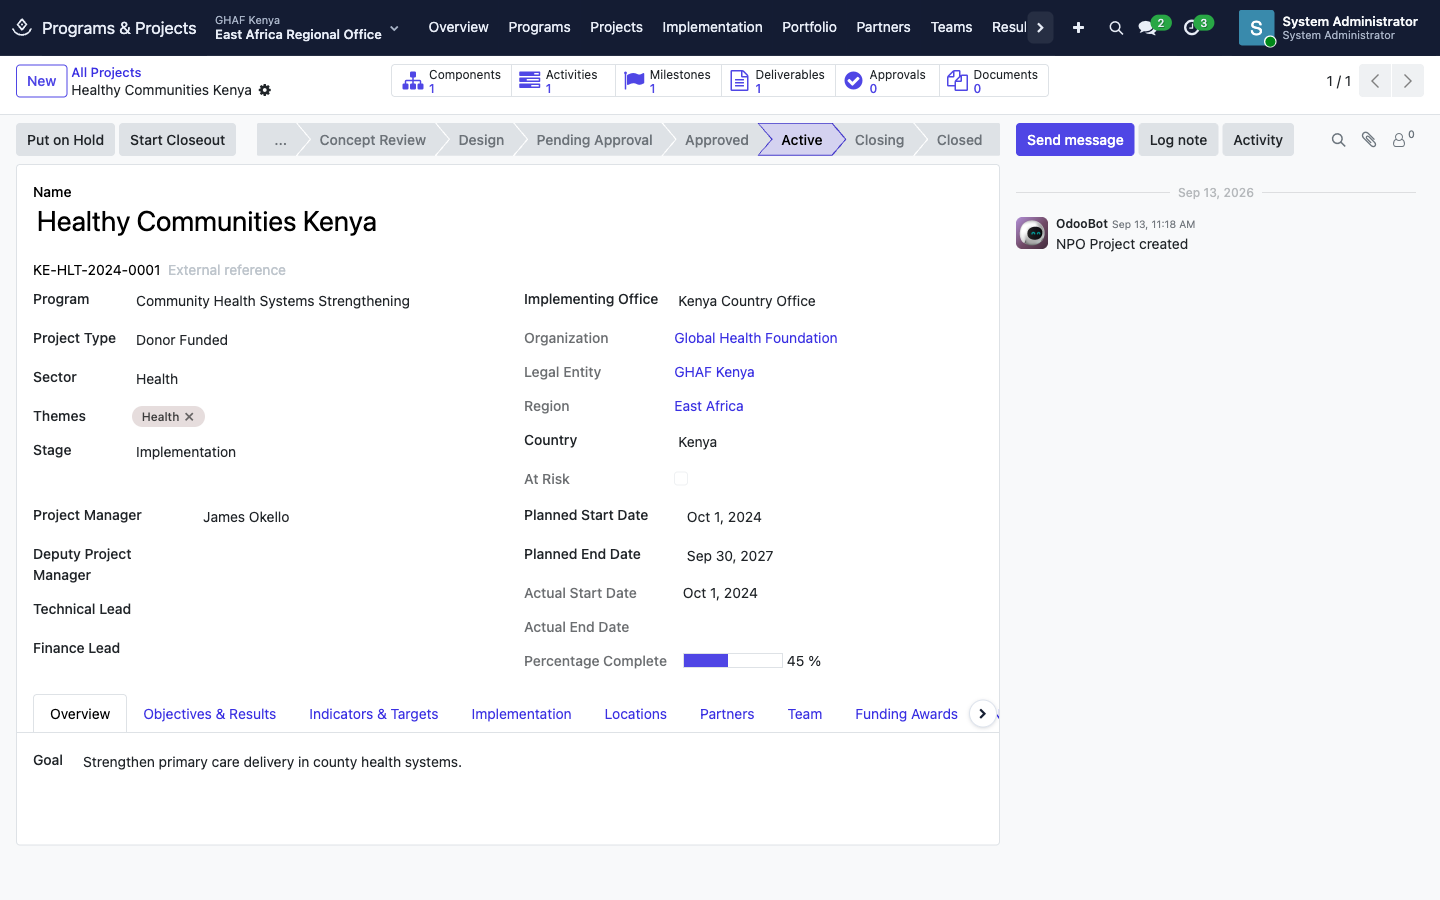1440x900 pixels.
Task: Open Deliverables smart button
Action: (x=778, y=81)
